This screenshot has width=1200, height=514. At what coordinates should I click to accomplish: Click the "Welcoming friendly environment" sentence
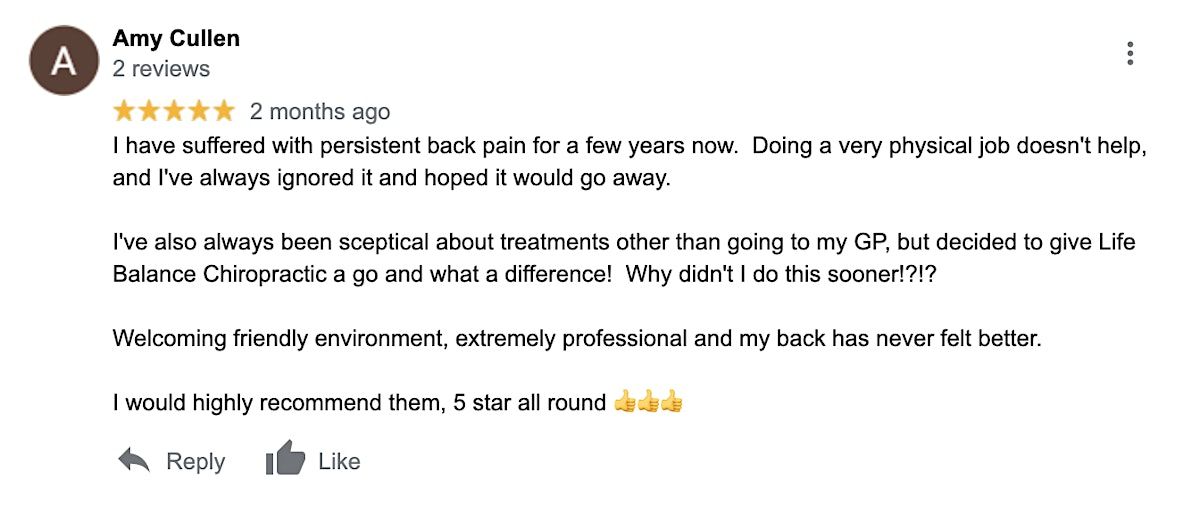tap(577, 338)
